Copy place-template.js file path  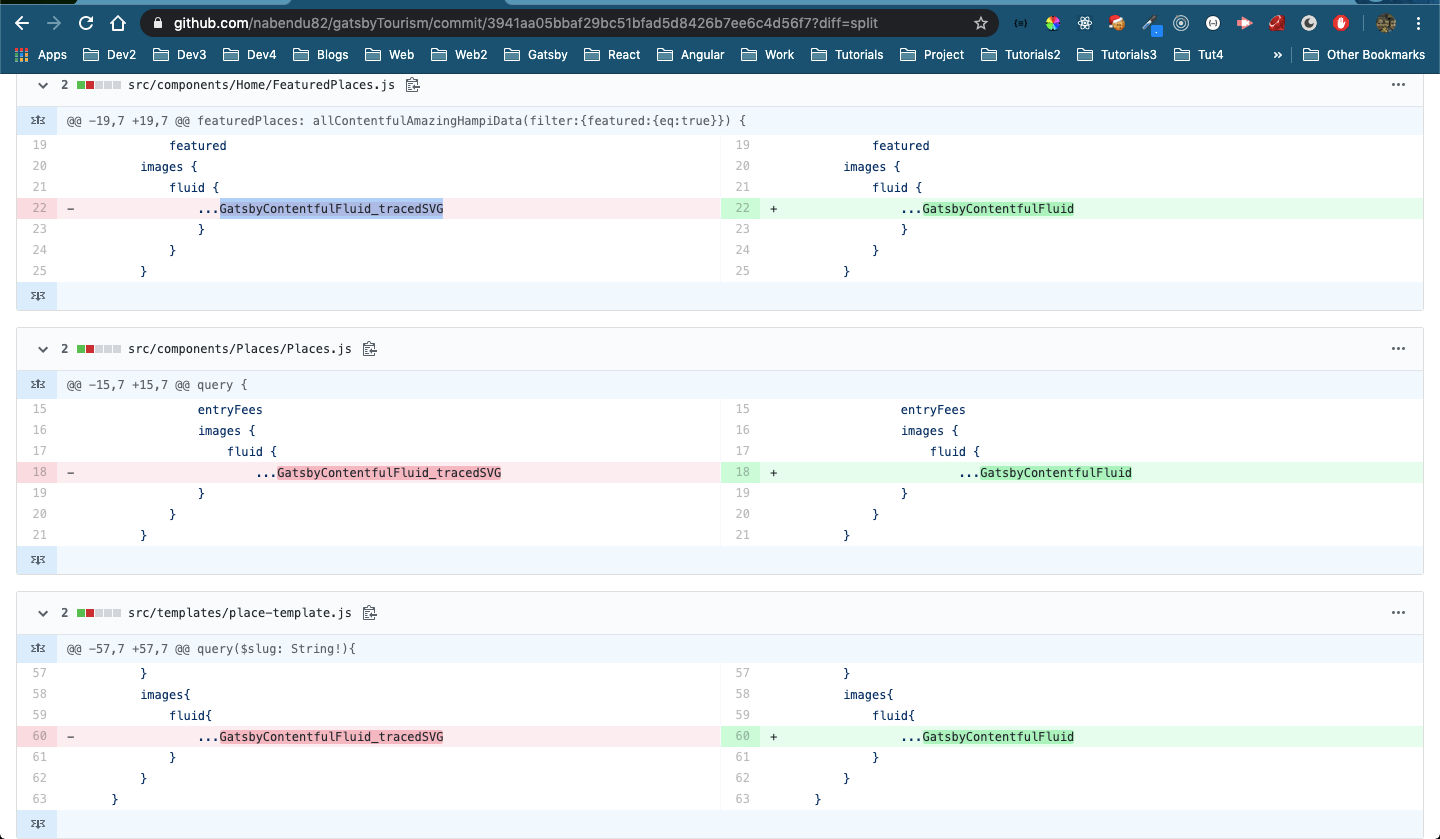pos(370,613)
